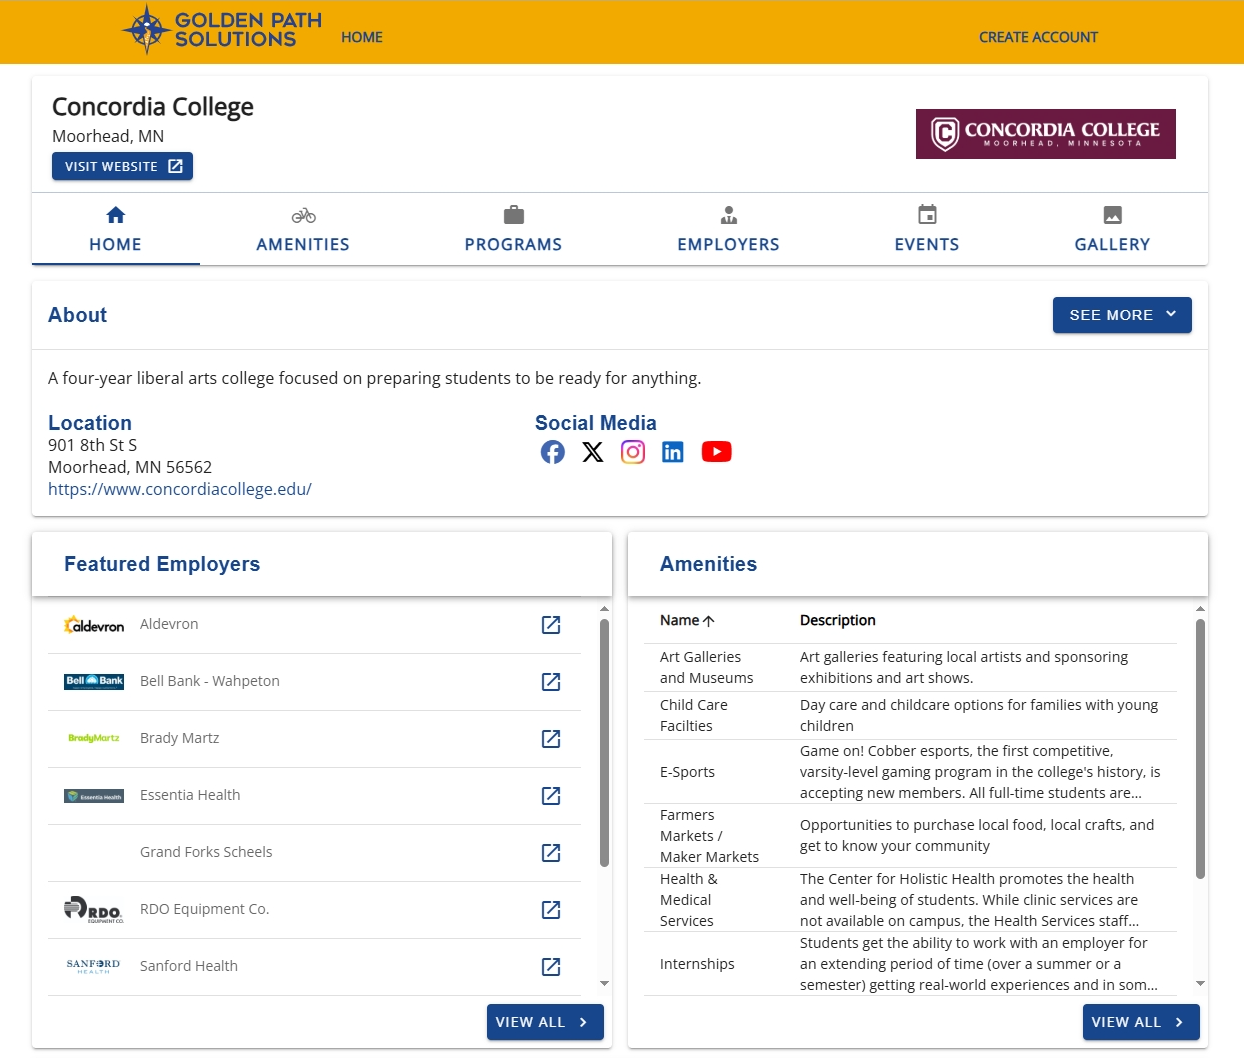Select the Bell Bank - Wahpeton employer name
1244x1058 pixels.
coord(210,681)
